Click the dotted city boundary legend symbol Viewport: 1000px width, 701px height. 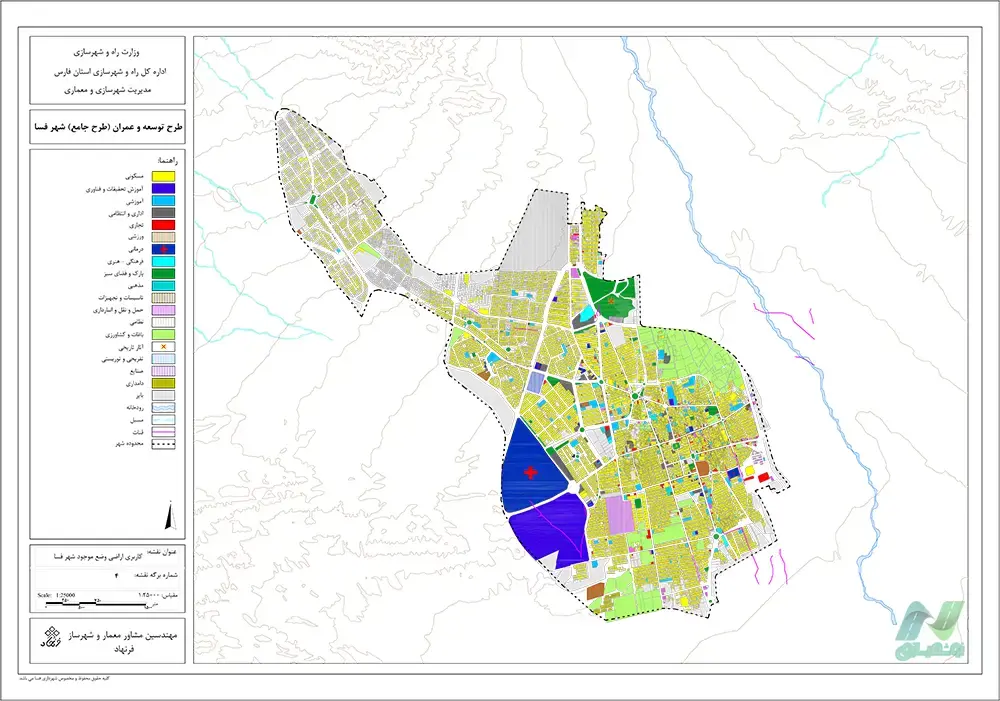click(x=164, y=443)
